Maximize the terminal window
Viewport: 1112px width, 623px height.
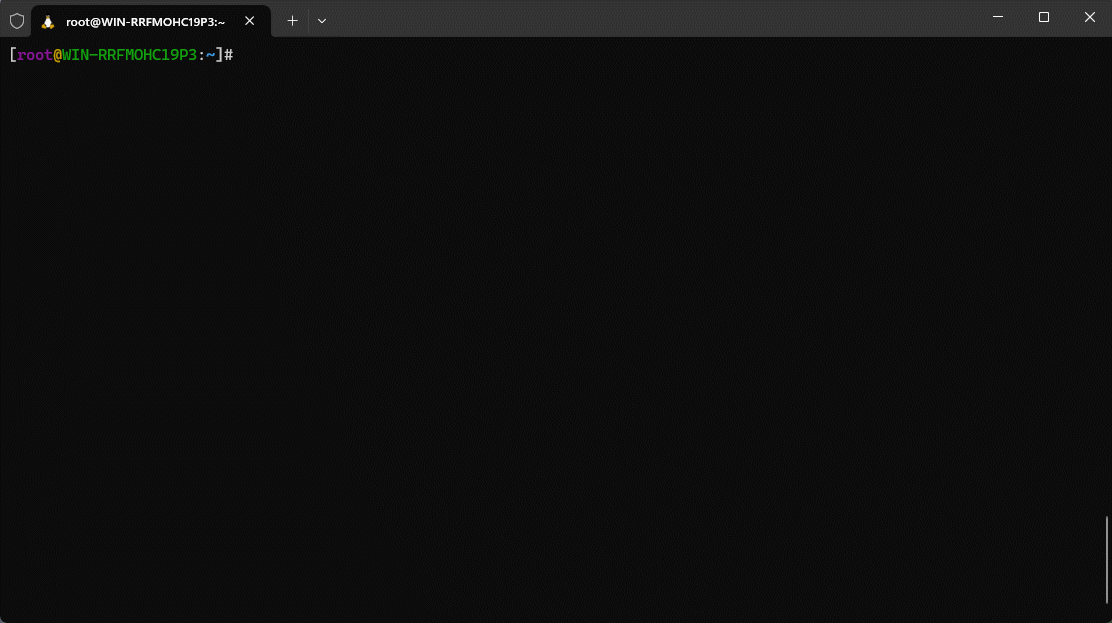tap(1044, 17)
